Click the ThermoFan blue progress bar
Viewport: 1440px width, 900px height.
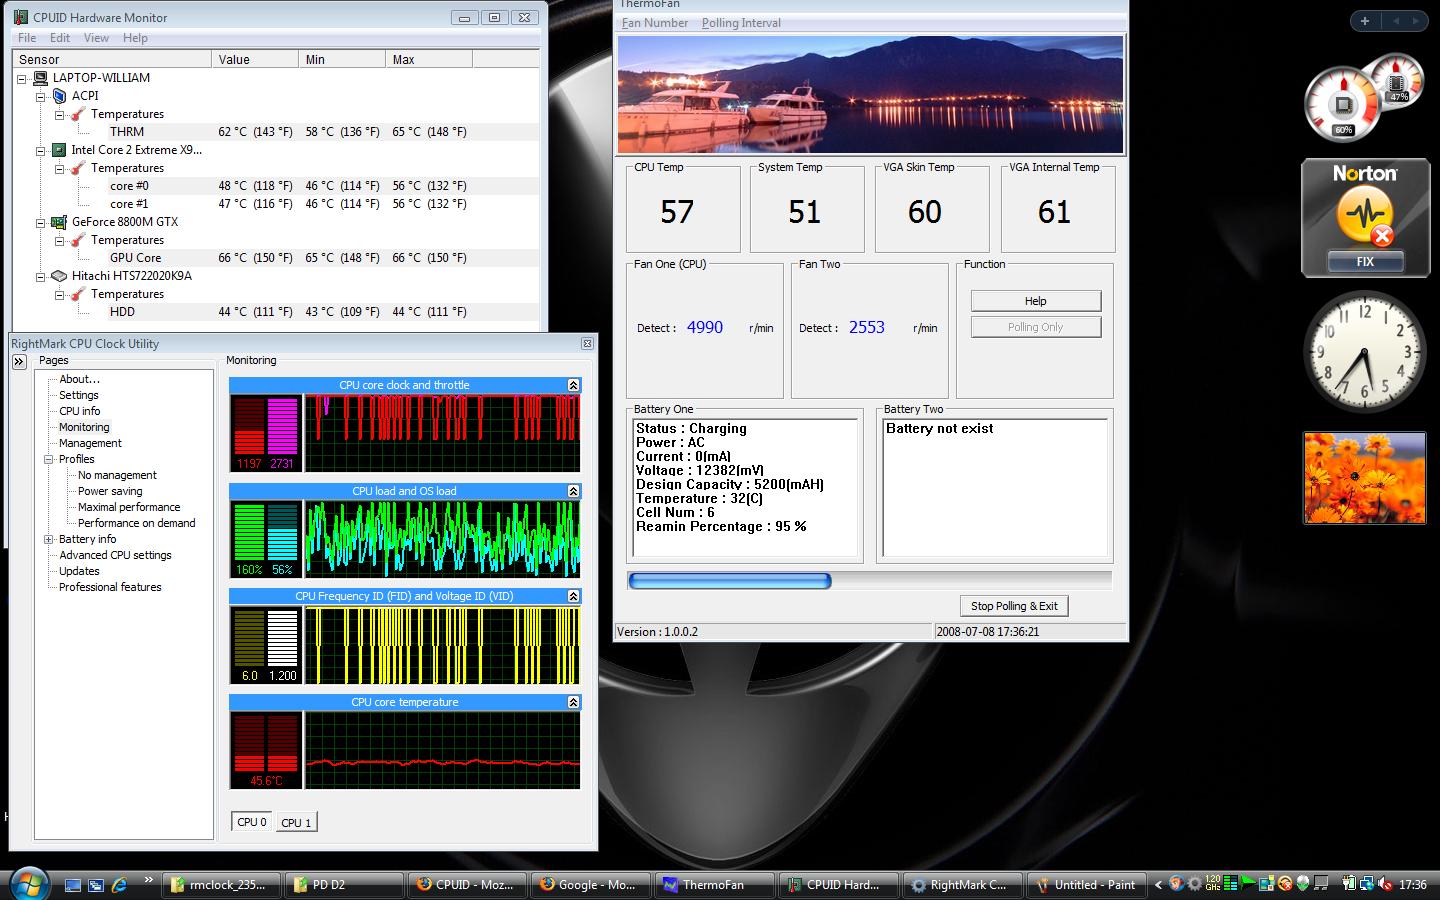click(x=730, y=581)
